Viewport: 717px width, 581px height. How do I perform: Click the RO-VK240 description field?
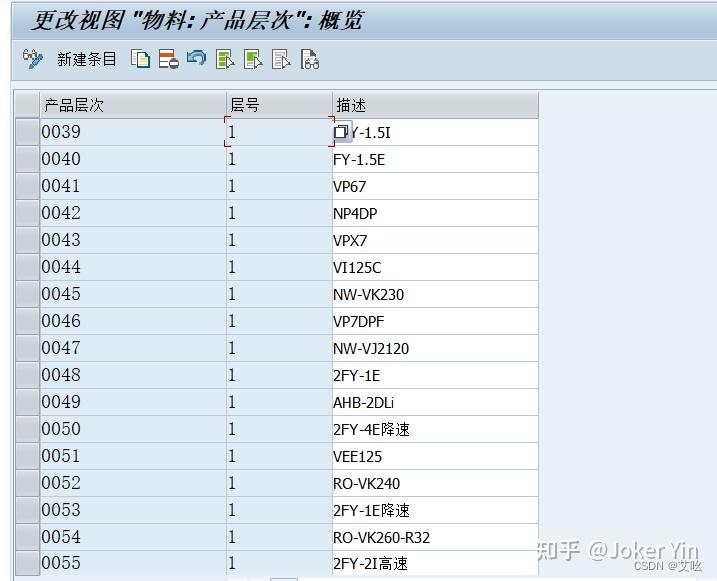[435, 483]
